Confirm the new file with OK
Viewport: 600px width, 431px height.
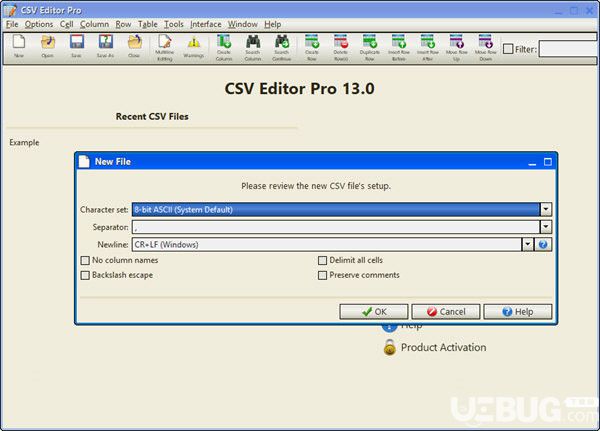(x=374, y=312)
